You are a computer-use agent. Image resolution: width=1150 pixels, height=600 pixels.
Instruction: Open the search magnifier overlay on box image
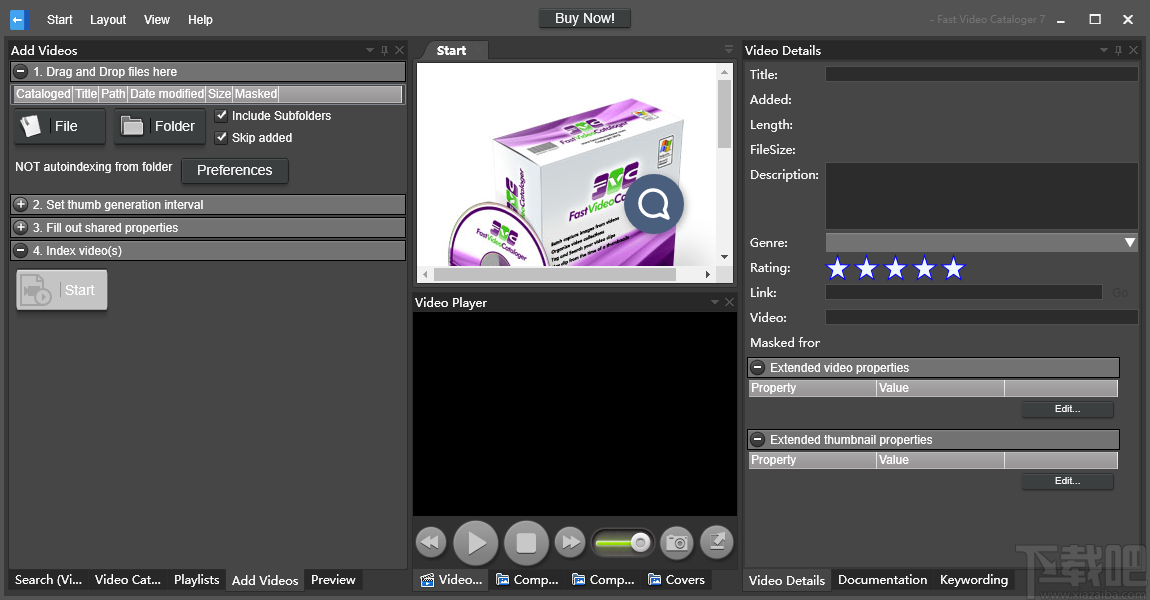click(654, 204)
